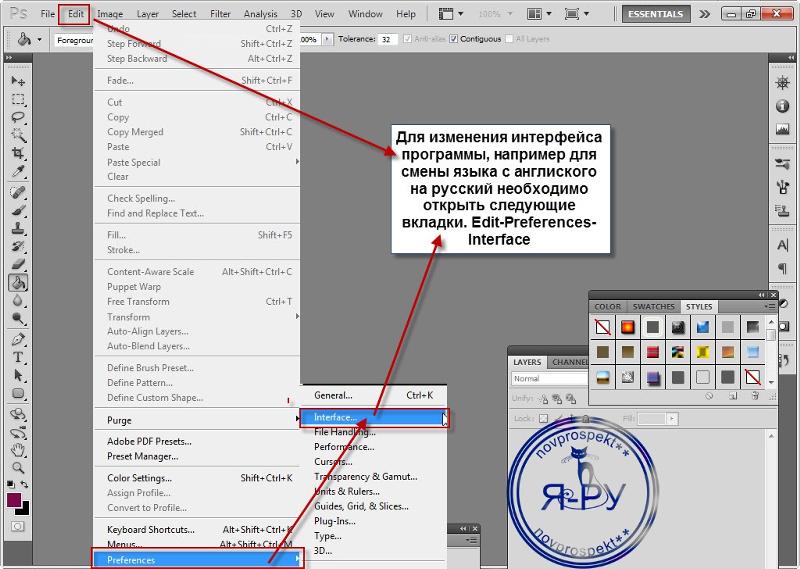The width and height of the screenshot is (800, 569).
Task: Switch to the Color tab
Action: point(608,306)
